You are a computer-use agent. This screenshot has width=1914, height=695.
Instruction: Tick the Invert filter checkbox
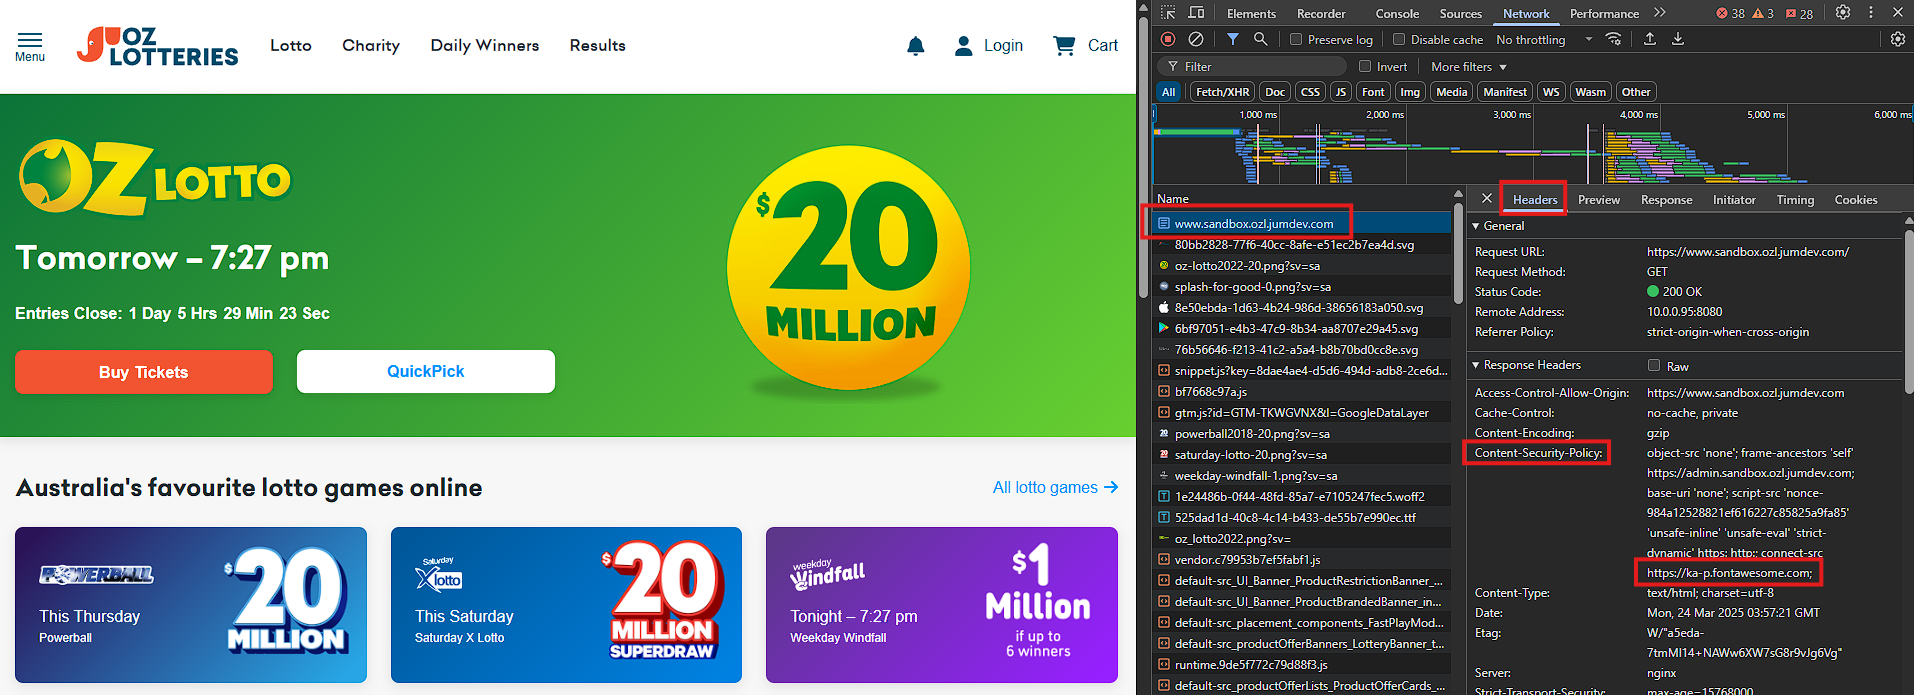[1365, 66]
